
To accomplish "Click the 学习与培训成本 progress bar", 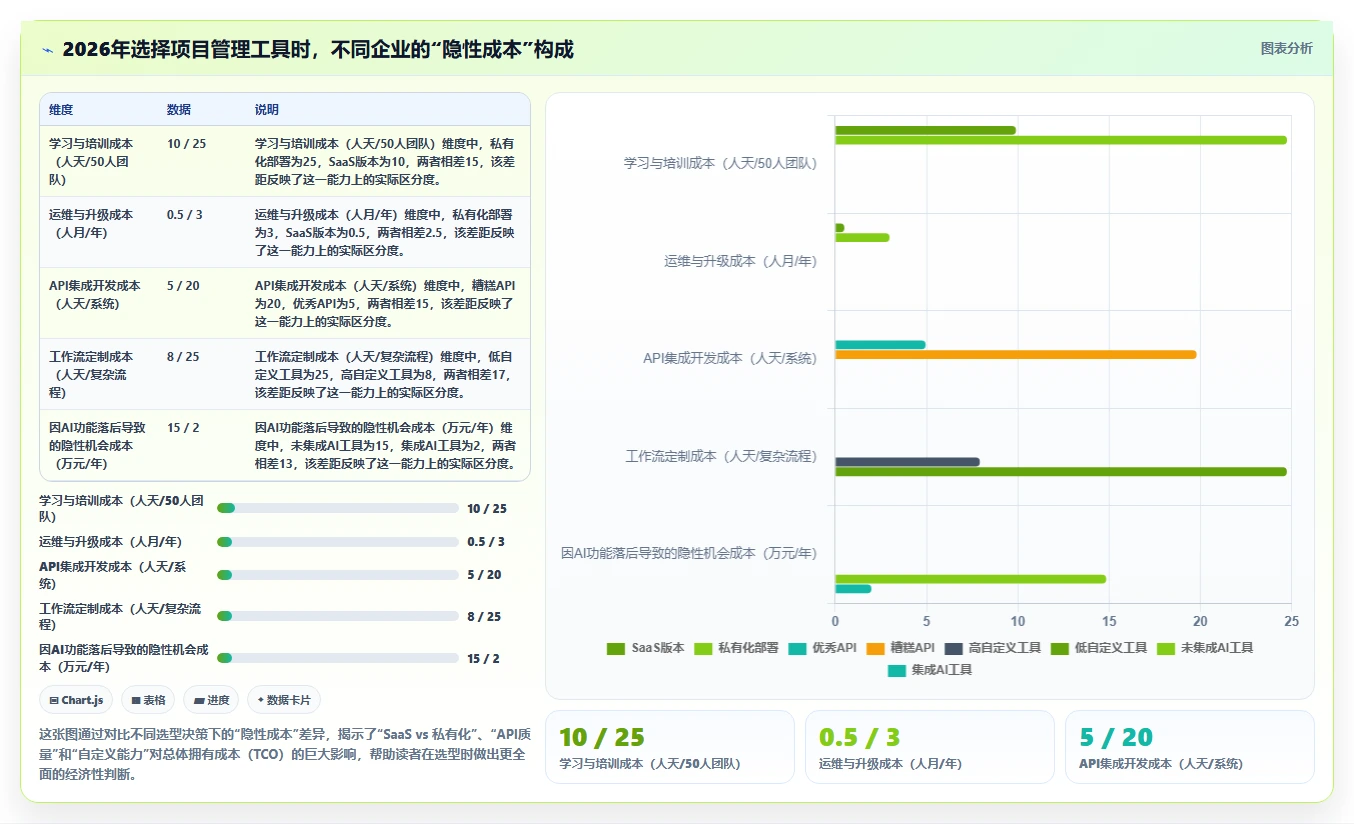I will (x=338, y=508).
